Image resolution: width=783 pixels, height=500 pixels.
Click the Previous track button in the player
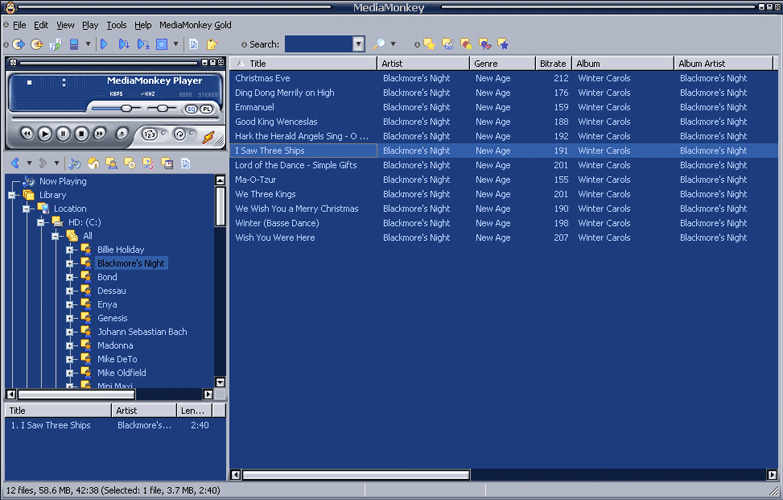coord(26,134)
